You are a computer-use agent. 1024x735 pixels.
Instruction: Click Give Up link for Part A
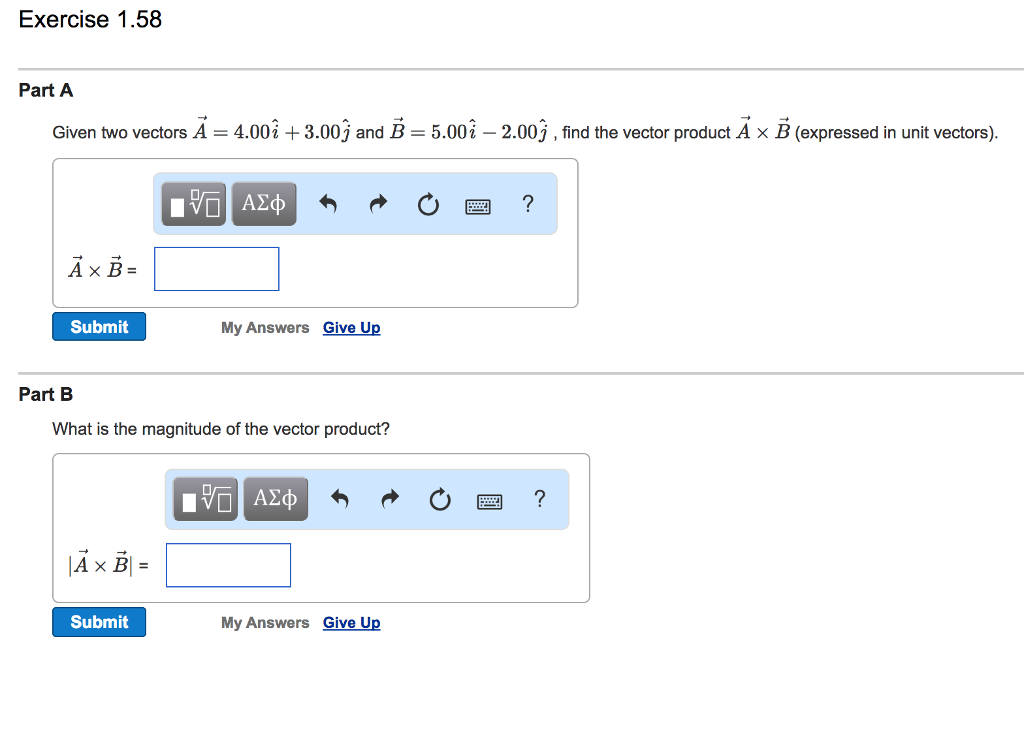(x=351, y=328)
